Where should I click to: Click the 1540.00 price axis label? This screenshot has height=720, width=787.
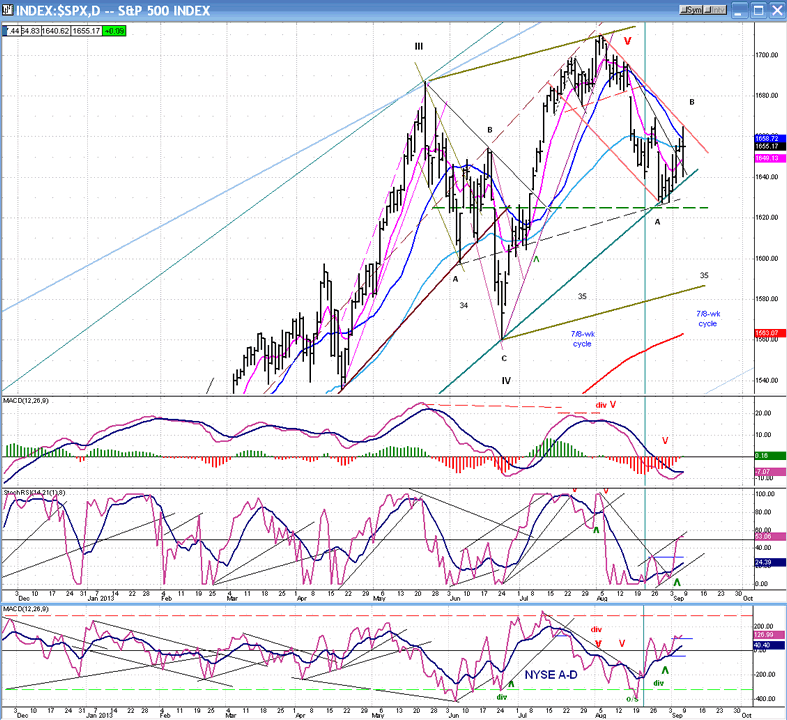768,380
